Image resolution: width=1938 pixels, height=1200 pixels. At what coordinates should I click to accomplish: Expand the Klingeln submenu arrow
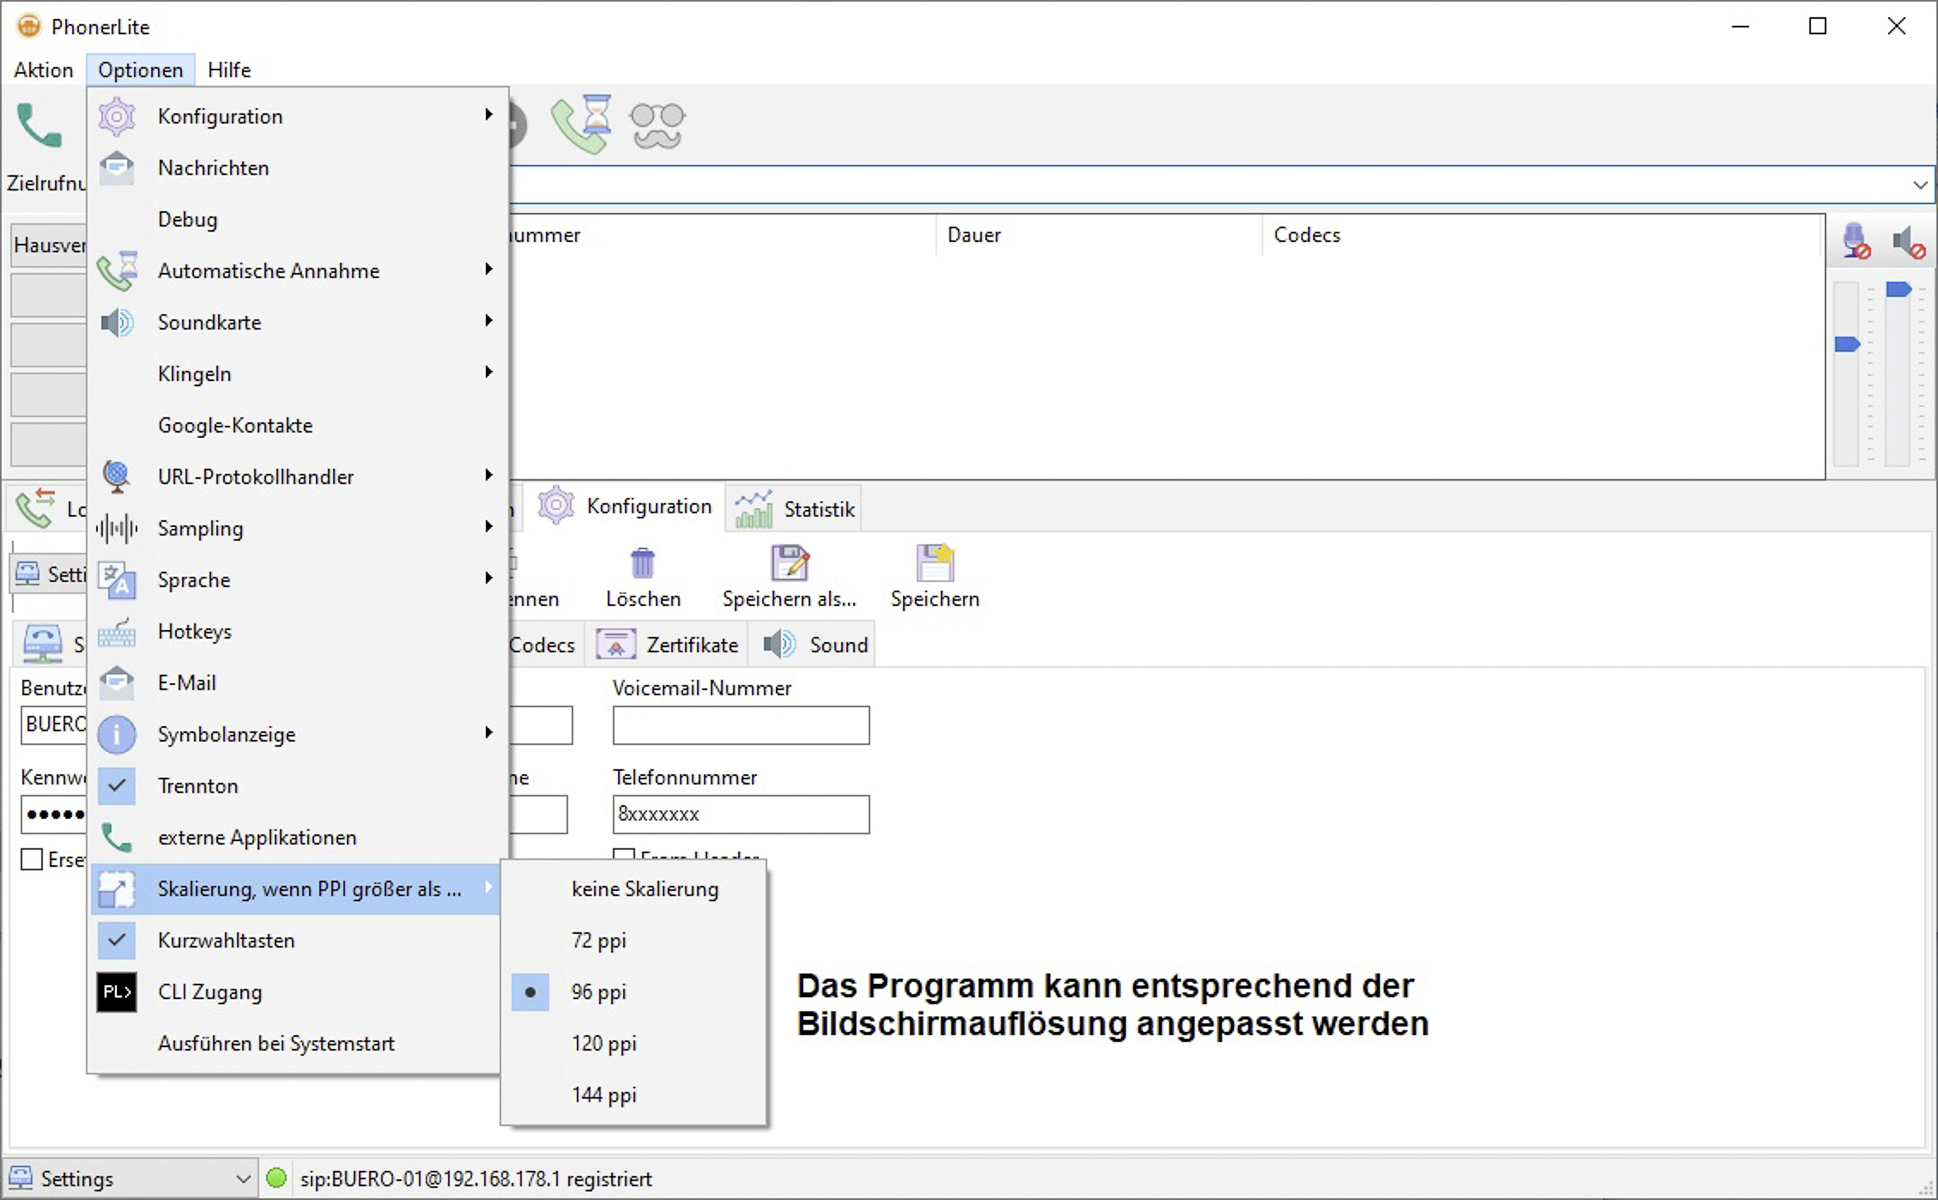tap(488, 372)
